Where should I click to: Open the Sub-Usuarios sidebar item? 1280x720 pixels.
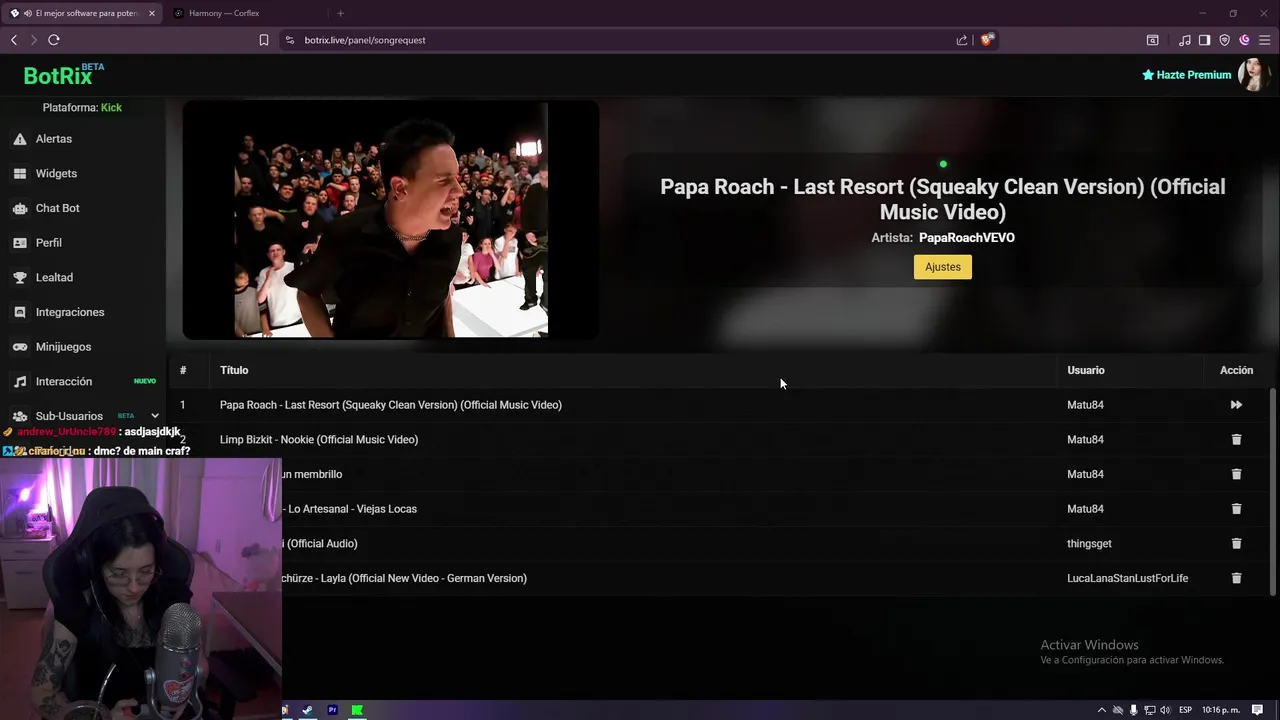[x=69, y=416]
